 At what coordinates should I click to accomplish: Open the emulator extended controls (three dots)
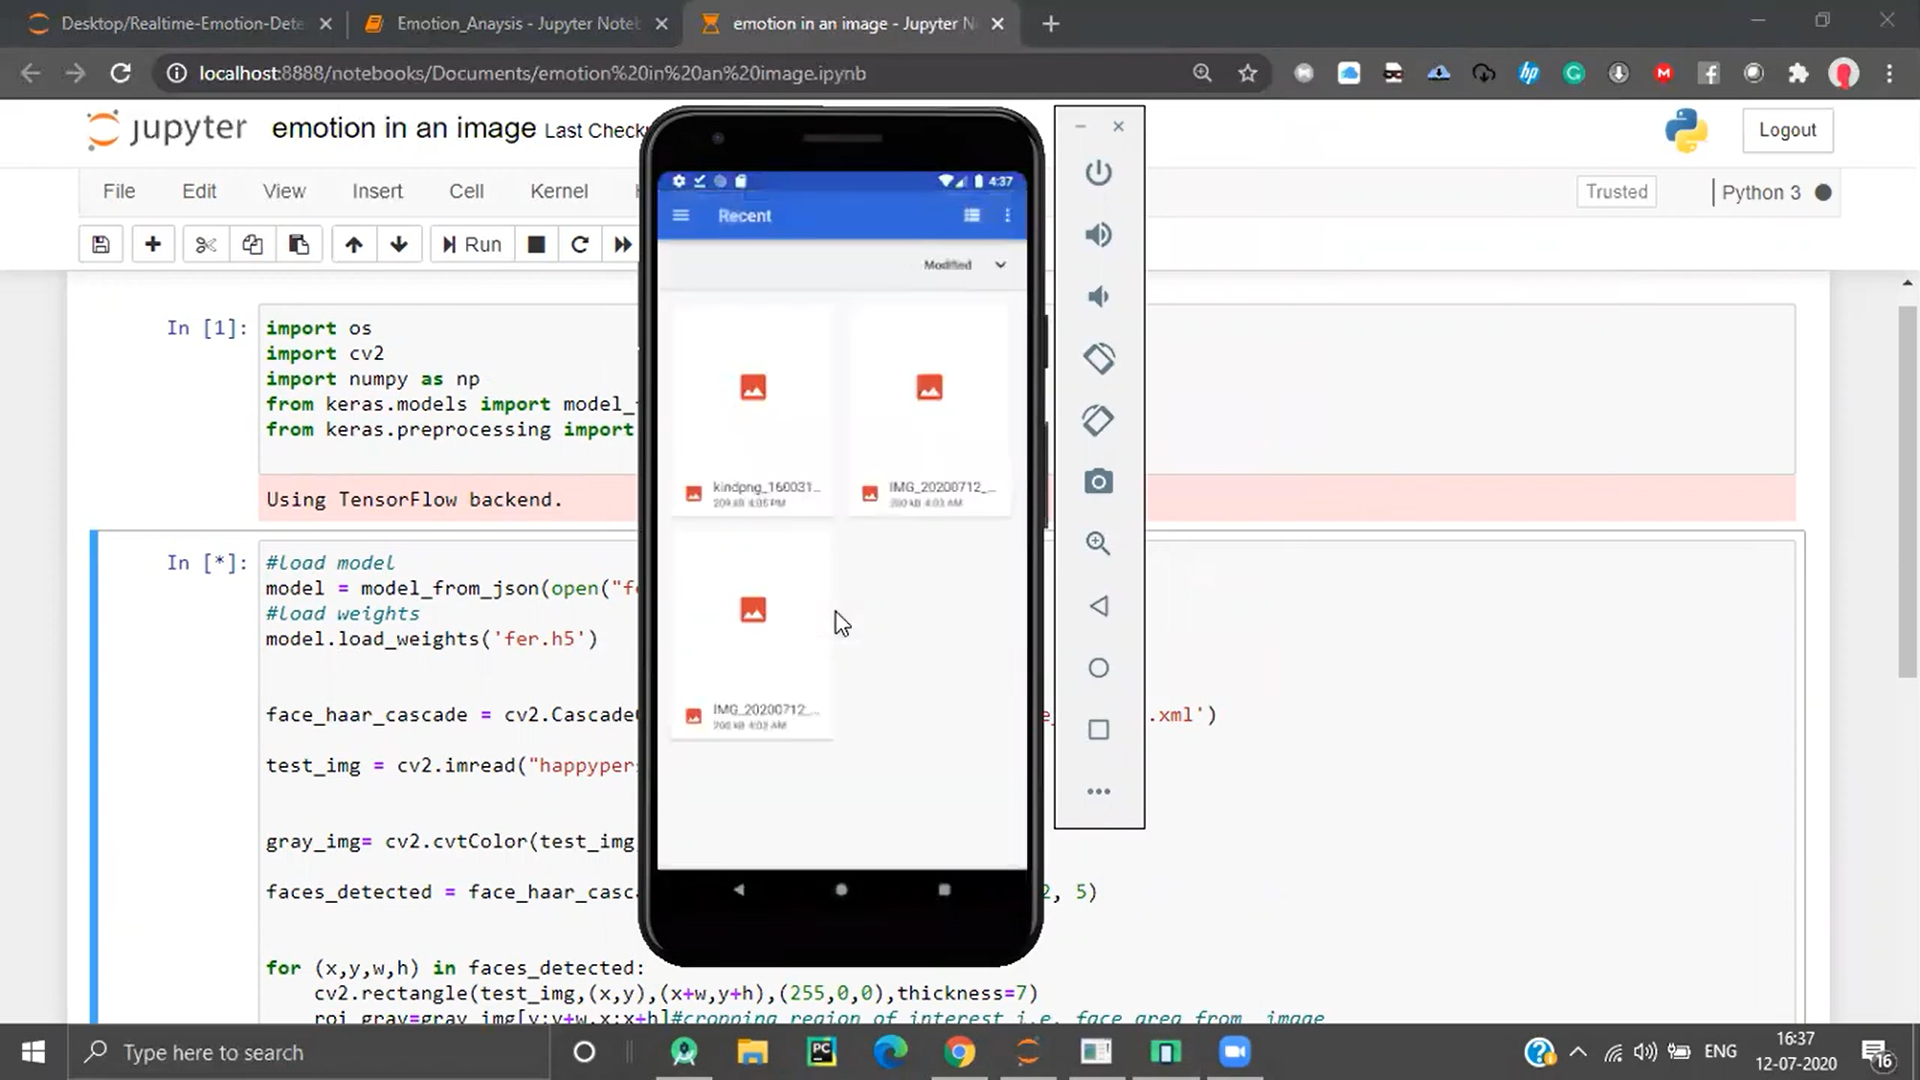click(x=1098, y=792)
